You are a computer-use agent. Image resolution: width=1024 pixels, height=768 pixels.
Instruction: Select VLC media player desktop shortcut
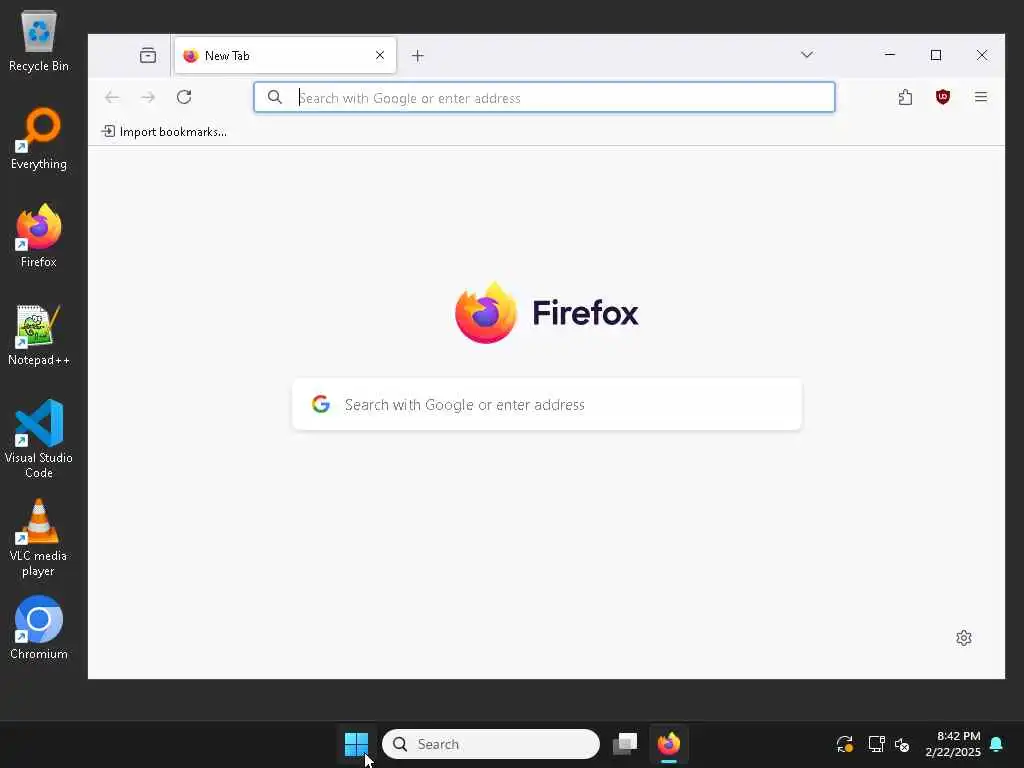(x=39, y=538)
